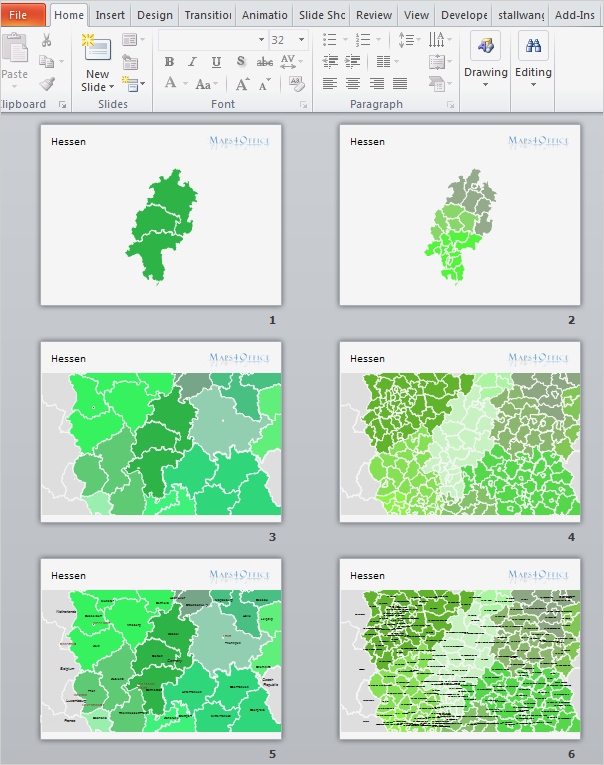The image size is (604, 765).
Task: Switch to the Review tab
Action: [374, 15]
